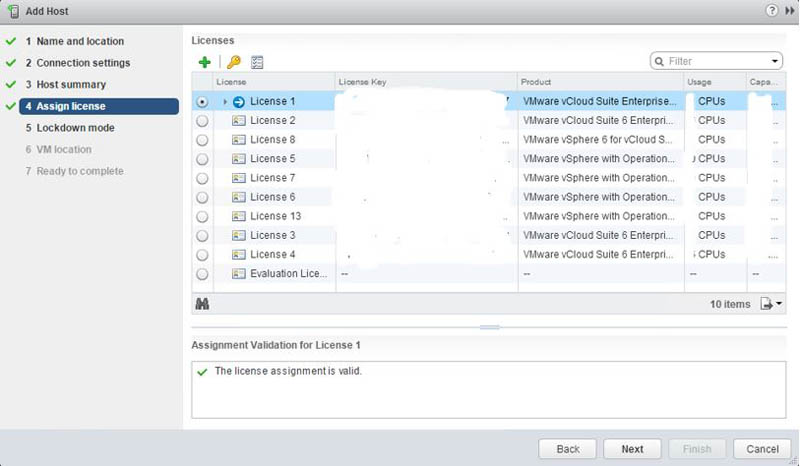Image resolution: width=800 pixels, height=466 pixels.
Task: Select the License 7 radio button
Action: pos(202,178)
